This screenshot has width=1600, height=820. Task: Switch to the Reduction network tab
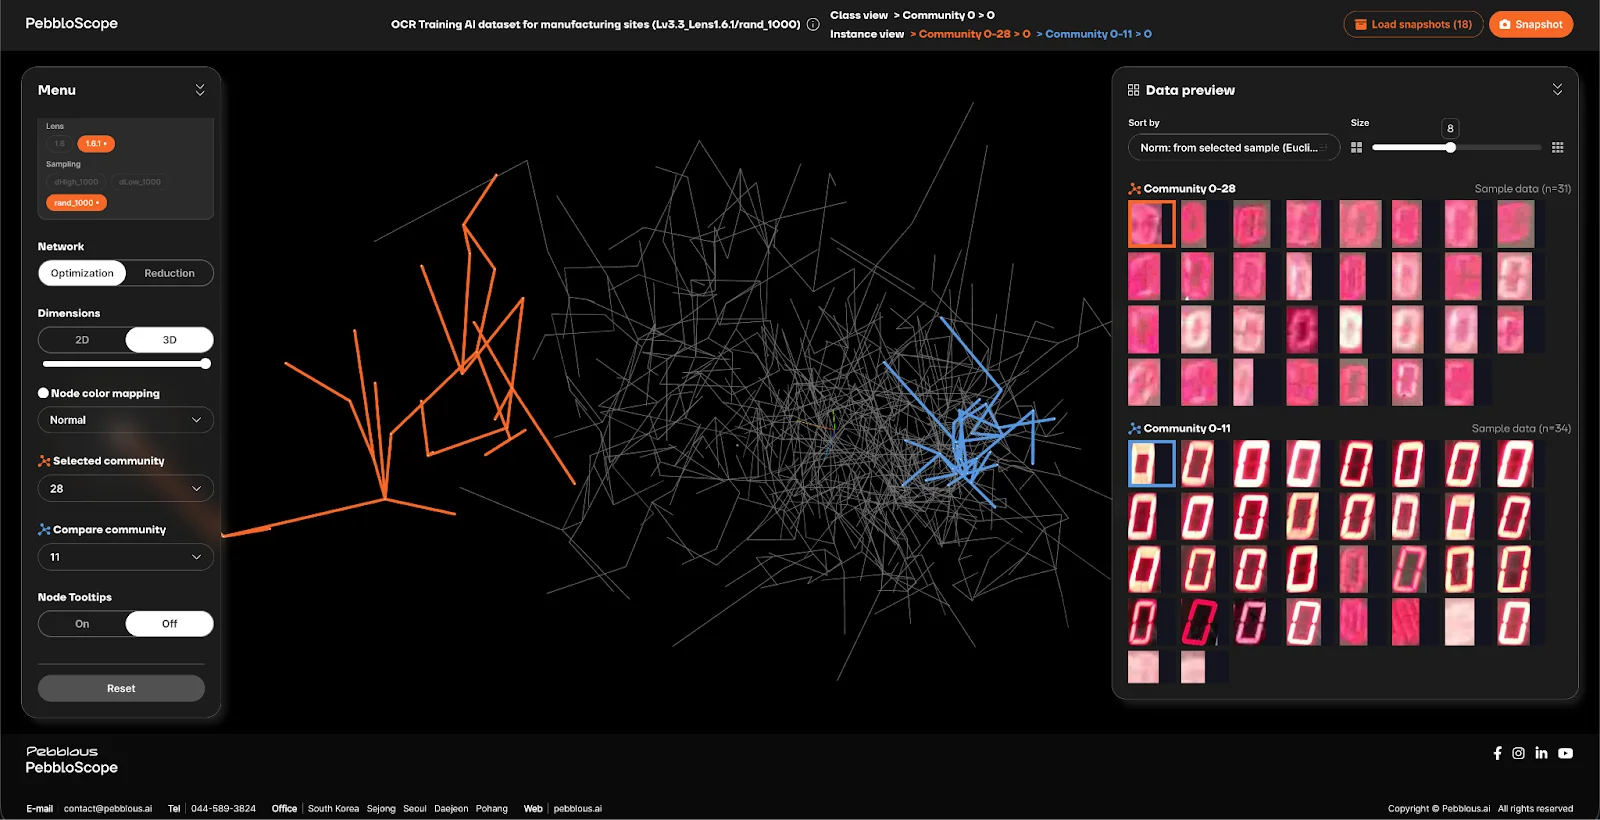pyautogui.click(x=169, y=273)
